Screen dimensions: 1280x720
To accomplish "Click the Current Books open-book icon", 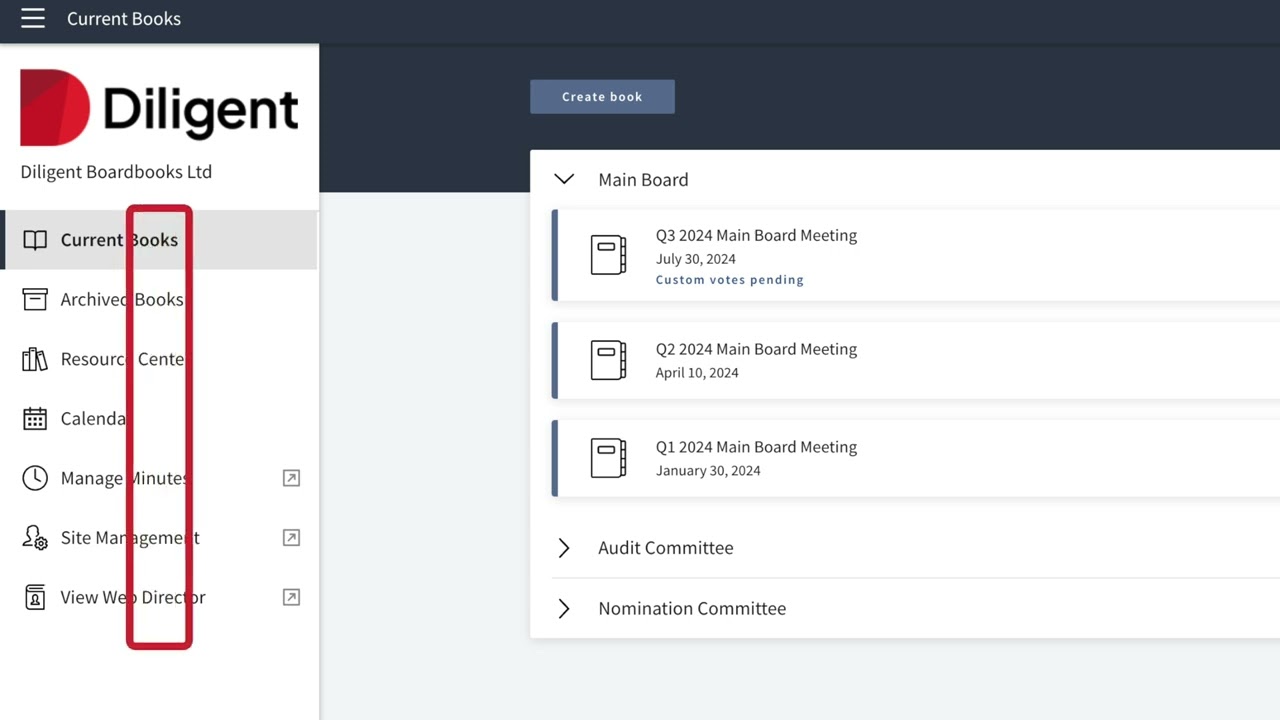I will [35, 240].
